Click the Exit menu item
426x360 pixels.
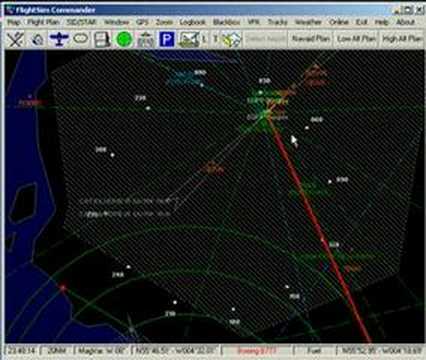pyautogui.click(x=362, y=22)
